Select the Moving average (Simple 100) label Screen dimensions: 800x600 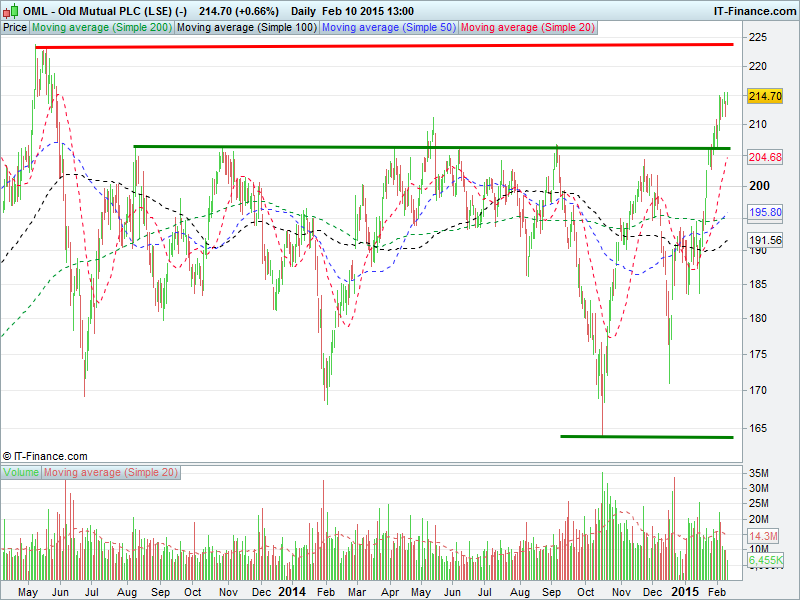(247, 28)
